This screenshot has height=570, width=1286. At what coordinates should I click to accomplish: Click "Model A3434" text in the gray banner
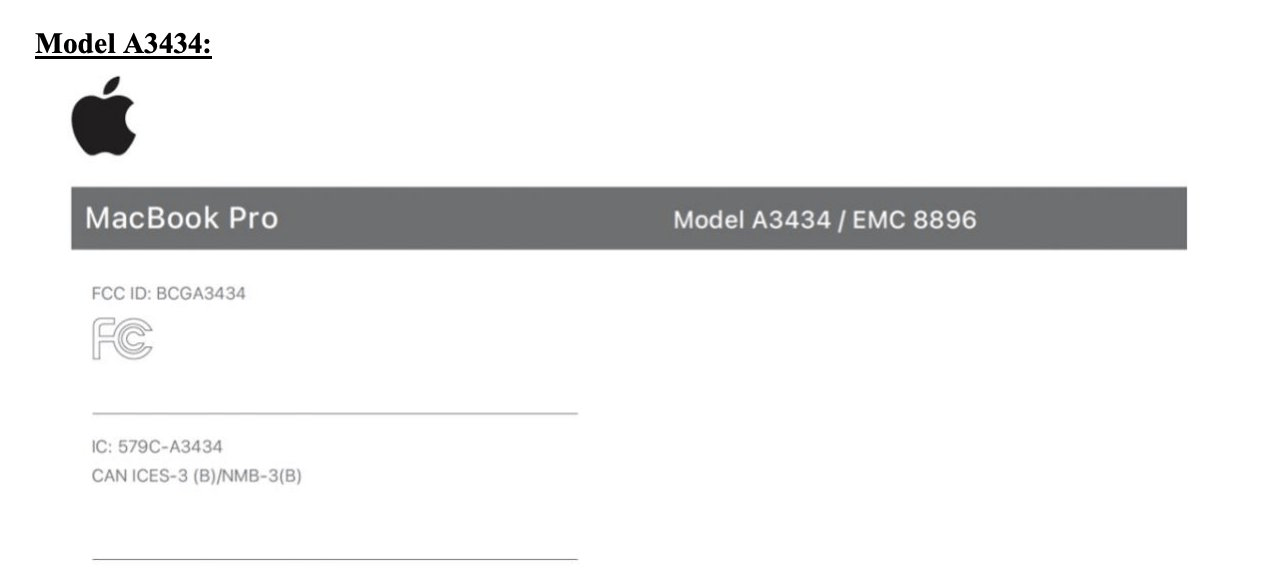pos(752,220)
